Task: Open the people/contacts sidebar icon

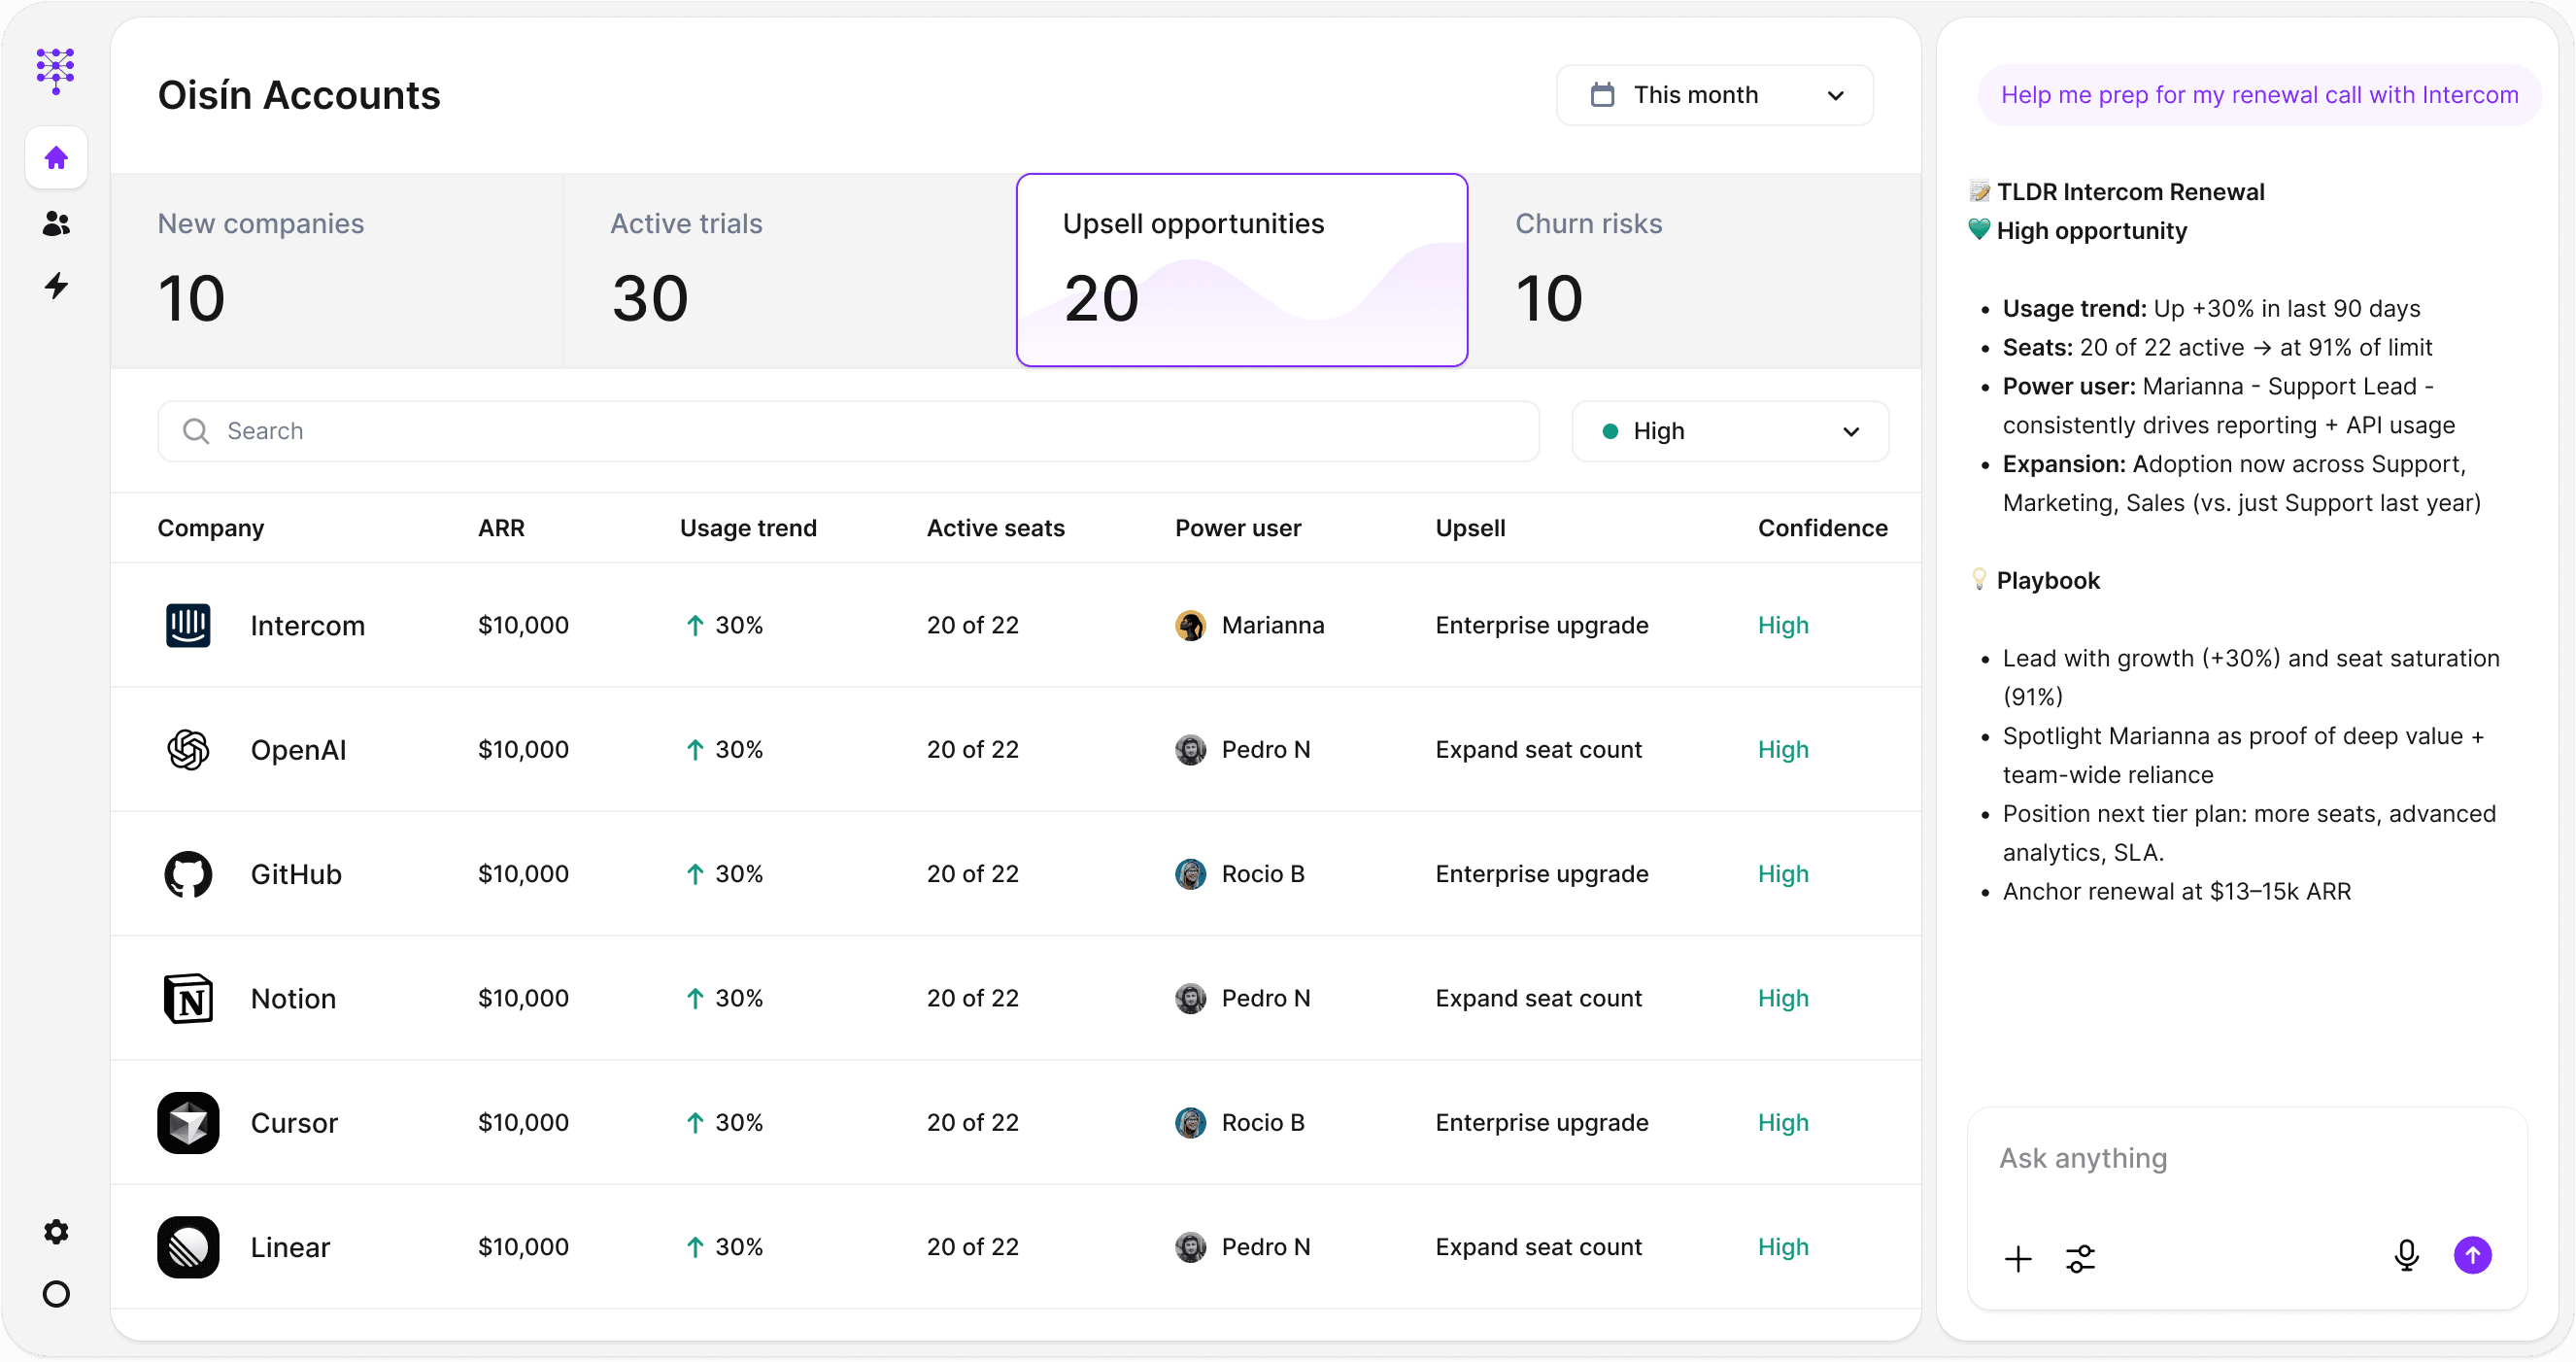Action: click(x=56, y=223)
